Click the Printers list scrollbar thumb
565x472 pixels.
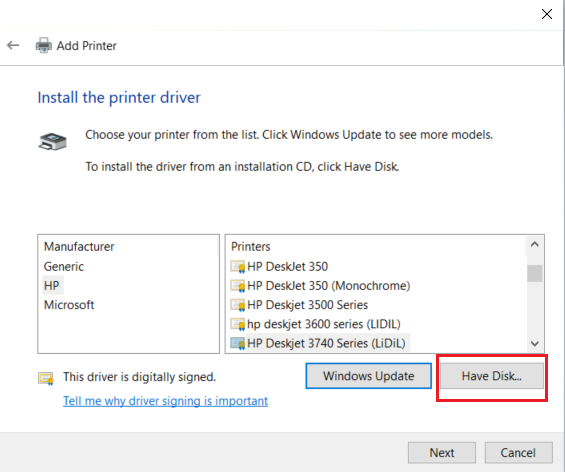[535, 274]
